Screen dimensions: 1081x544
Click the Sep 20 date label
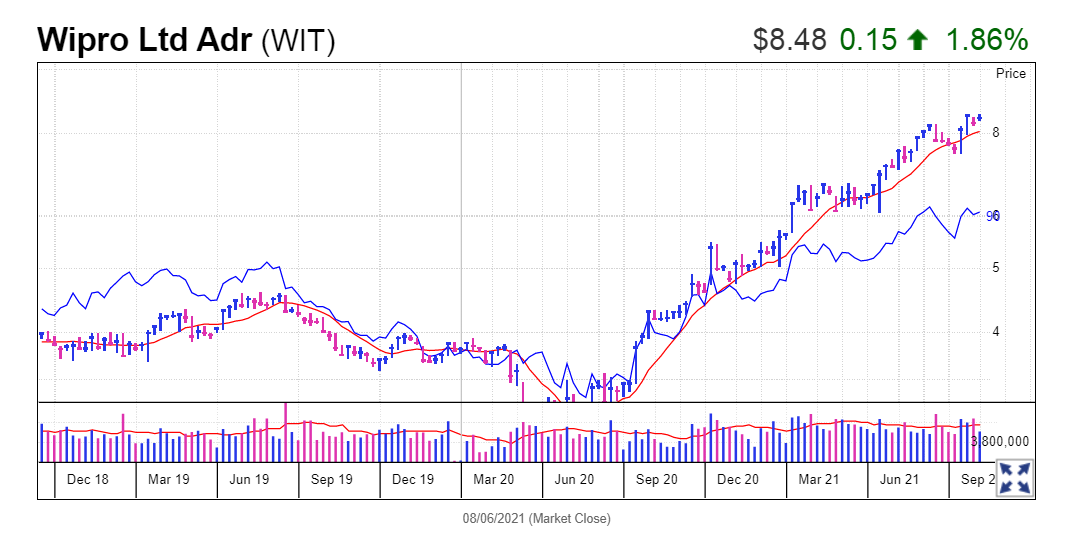[x=656, y=479]
